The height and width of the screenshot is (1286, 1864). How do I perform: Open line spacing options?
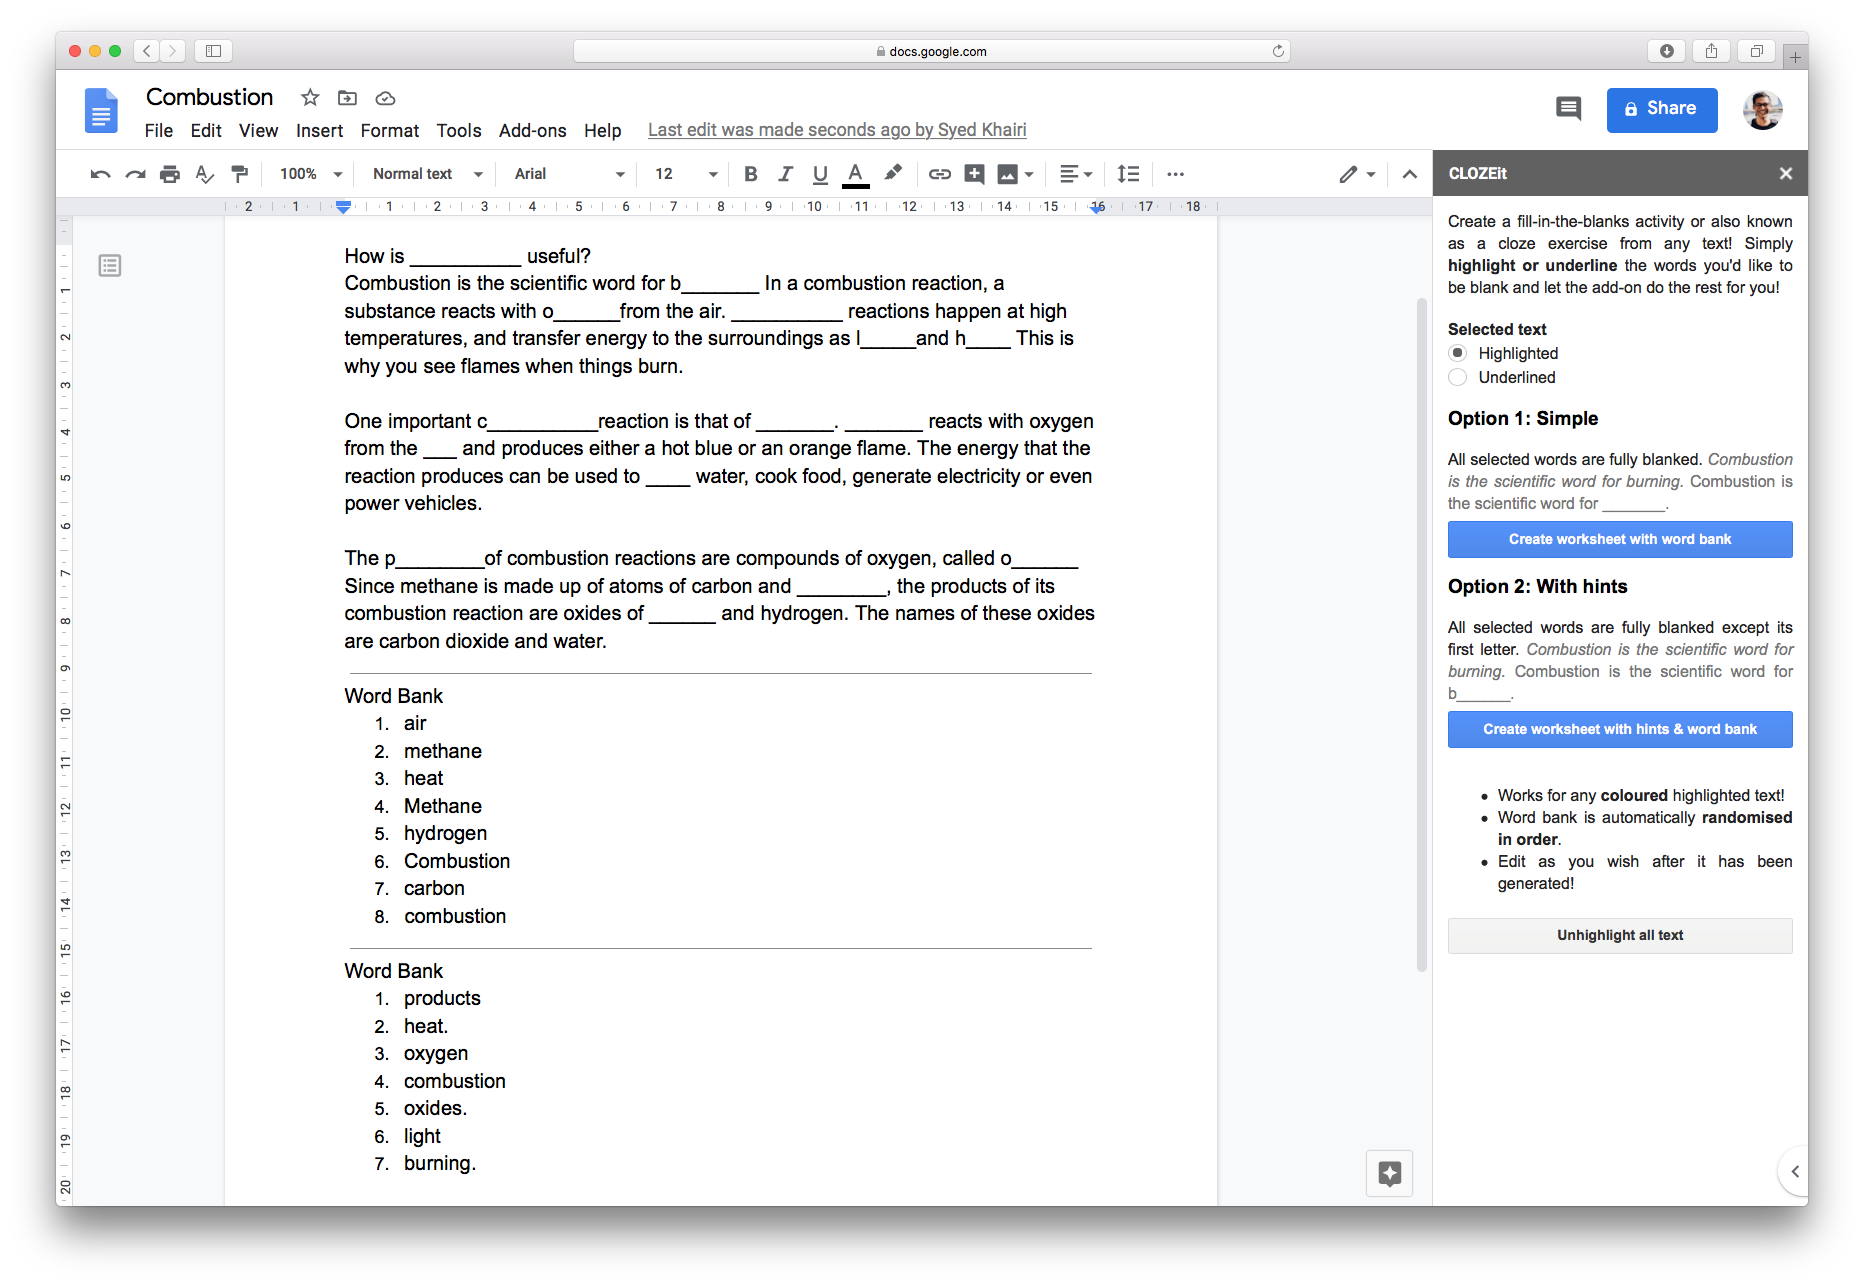1129,174
